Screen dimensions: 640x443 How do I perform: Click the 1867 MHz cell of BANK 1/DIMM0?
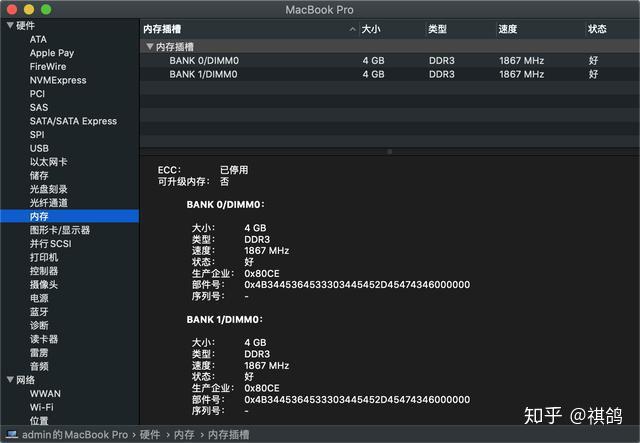pyautogui.click(x=521, y=74)
